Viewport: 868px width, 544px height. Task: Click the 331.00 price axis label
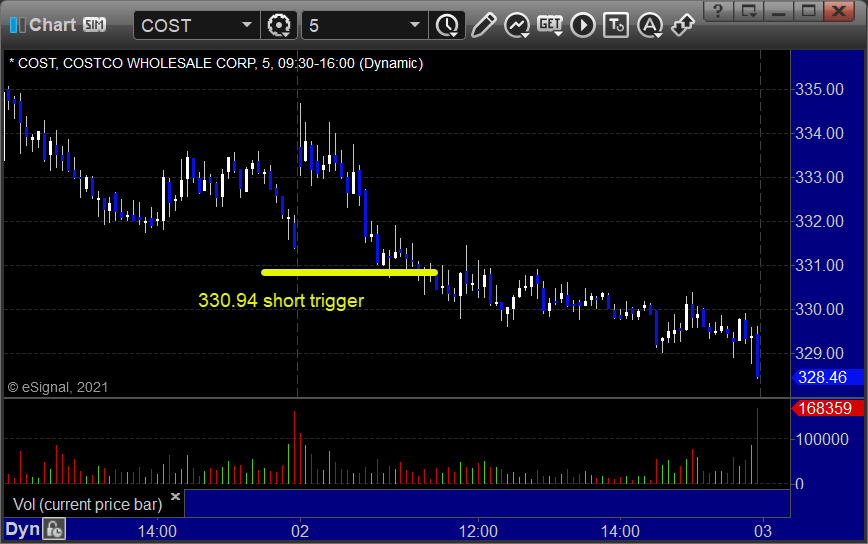pos(819,266)
